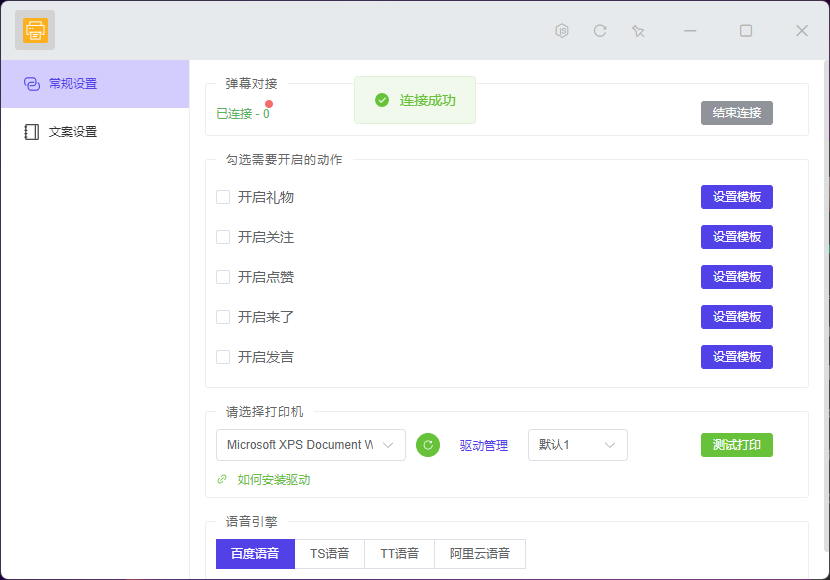Maximize the application window
830x580 pixels.
746,31
